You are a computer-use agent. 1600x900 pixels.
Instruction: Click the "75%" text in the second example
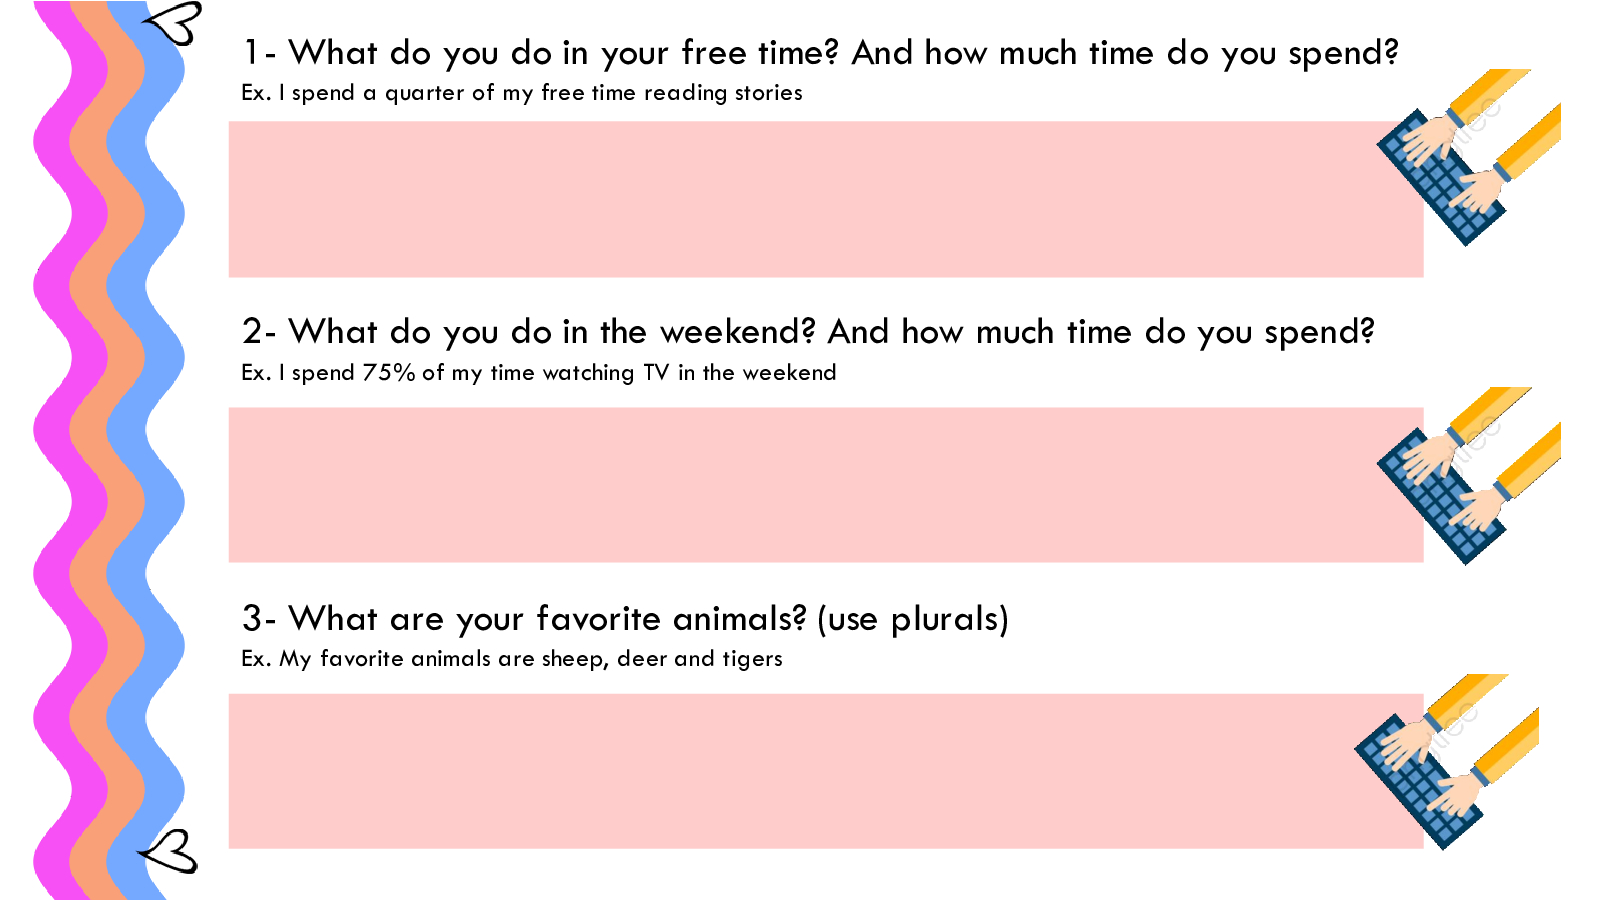point(388,373)
